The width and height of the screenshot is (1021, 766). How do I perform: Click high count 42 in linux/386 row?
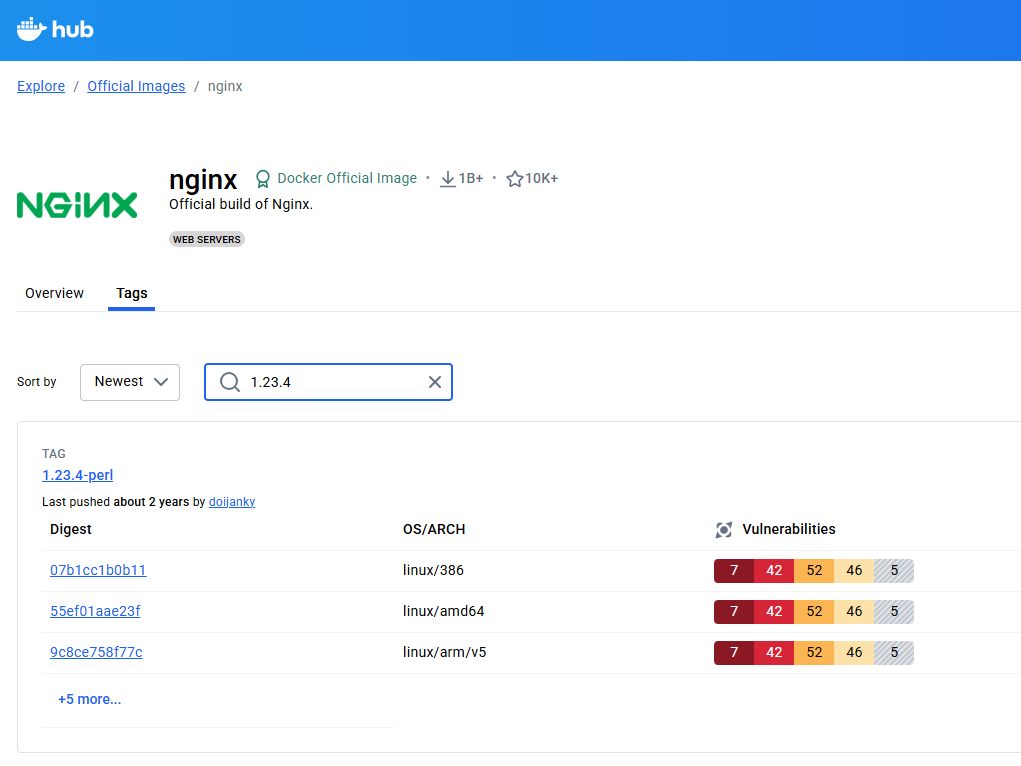tap(774, 571)
